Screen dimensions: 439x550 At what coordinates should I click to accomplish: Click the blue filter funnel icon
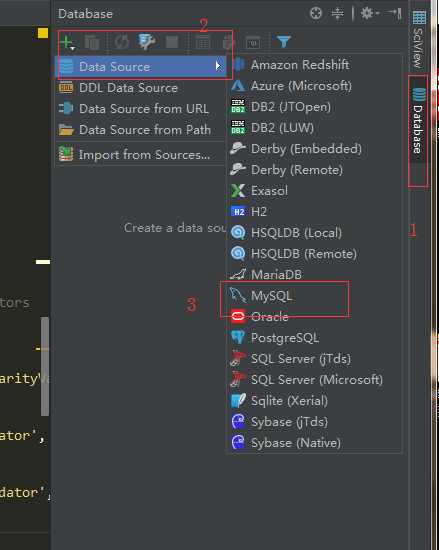(x=283, y=42)
